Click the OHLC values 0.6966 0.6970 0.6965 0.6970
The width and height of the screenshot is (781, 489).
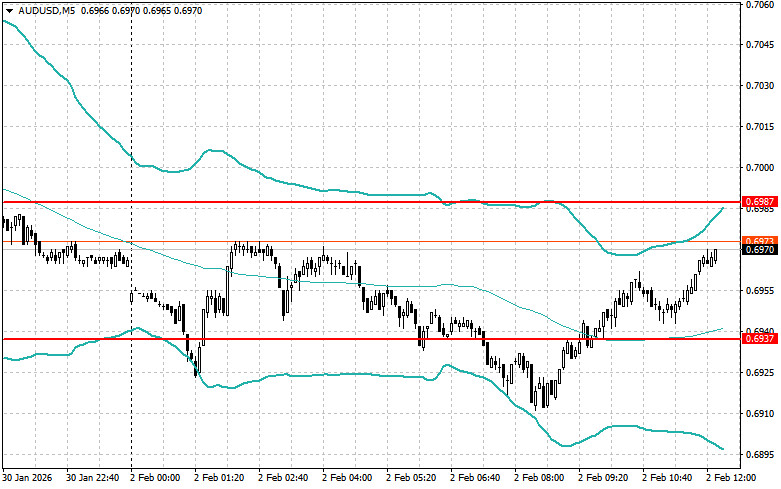point(141,10)
